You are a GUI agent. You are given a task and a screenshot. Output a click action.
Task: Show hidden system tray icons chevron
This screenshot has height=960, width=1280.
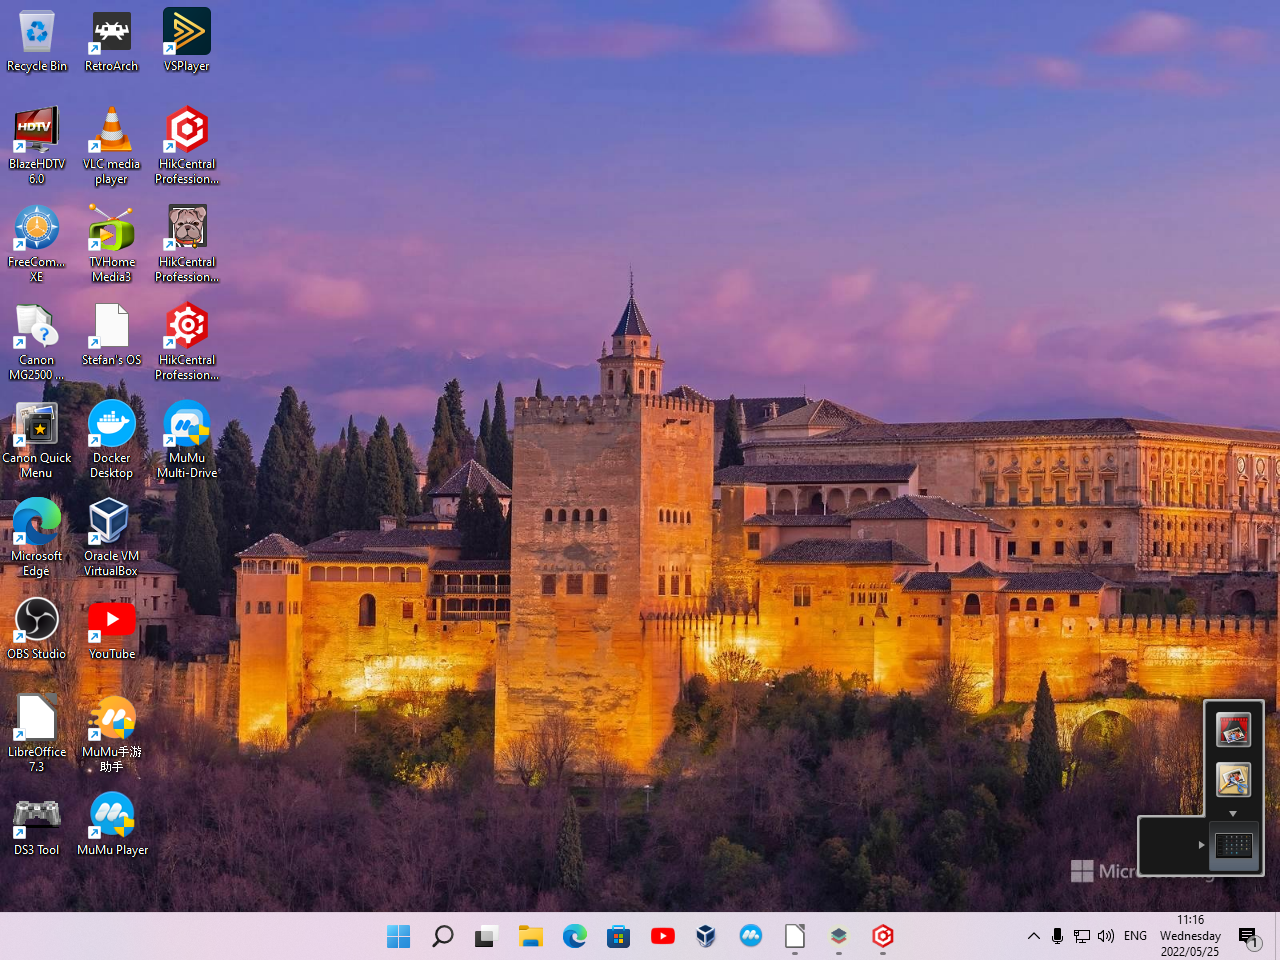[1033, 936]
